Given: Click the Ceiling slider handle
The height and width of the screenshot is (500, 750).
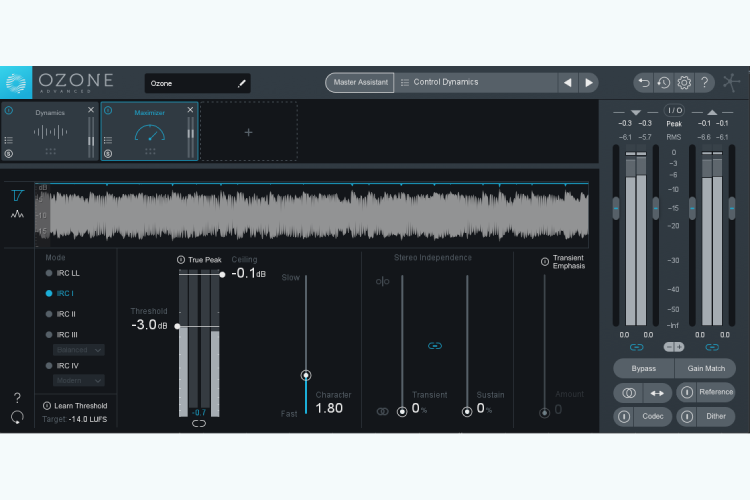Looking at the screenshot, I should coord(222,275).
